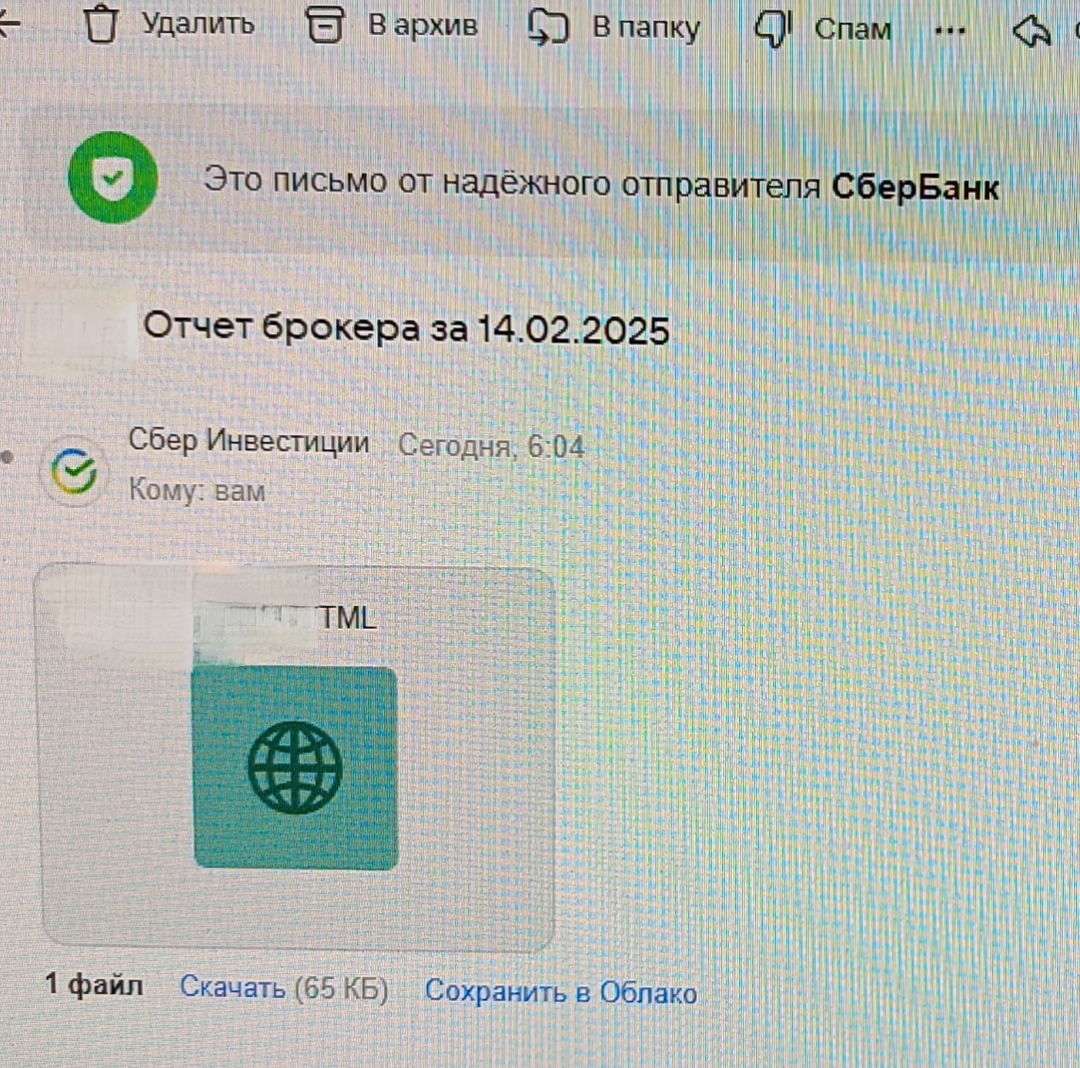Click the move-to-folder icon

coord(548,28)
